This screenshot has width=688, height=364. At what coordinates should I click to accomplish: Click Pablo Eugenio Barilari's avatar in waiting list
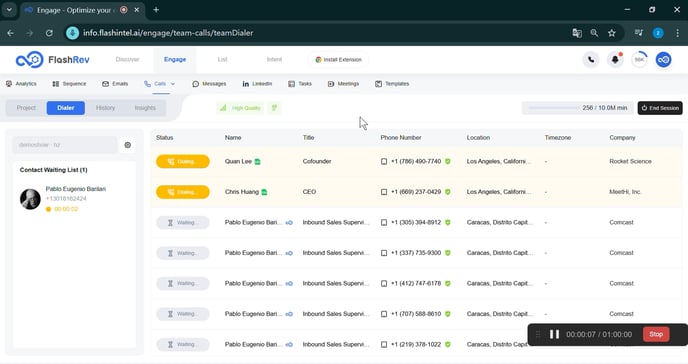pyautogui.click(x=30, y=199)
